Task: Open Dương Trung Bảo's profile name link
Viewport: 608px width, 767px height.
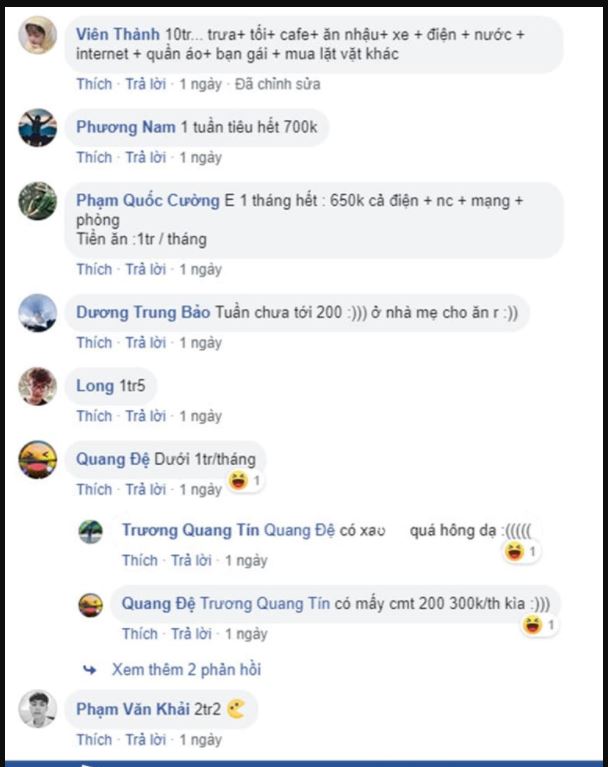Action: 143,313
